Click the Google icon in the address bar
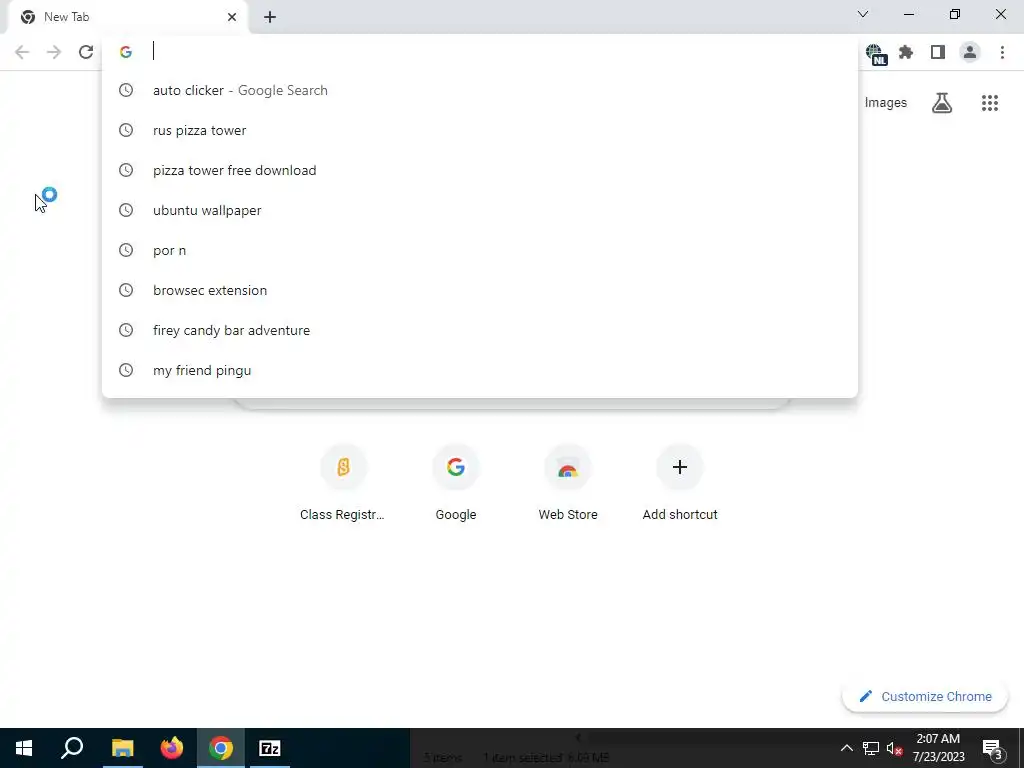1024x768 pixels. [x=125, y=52]
